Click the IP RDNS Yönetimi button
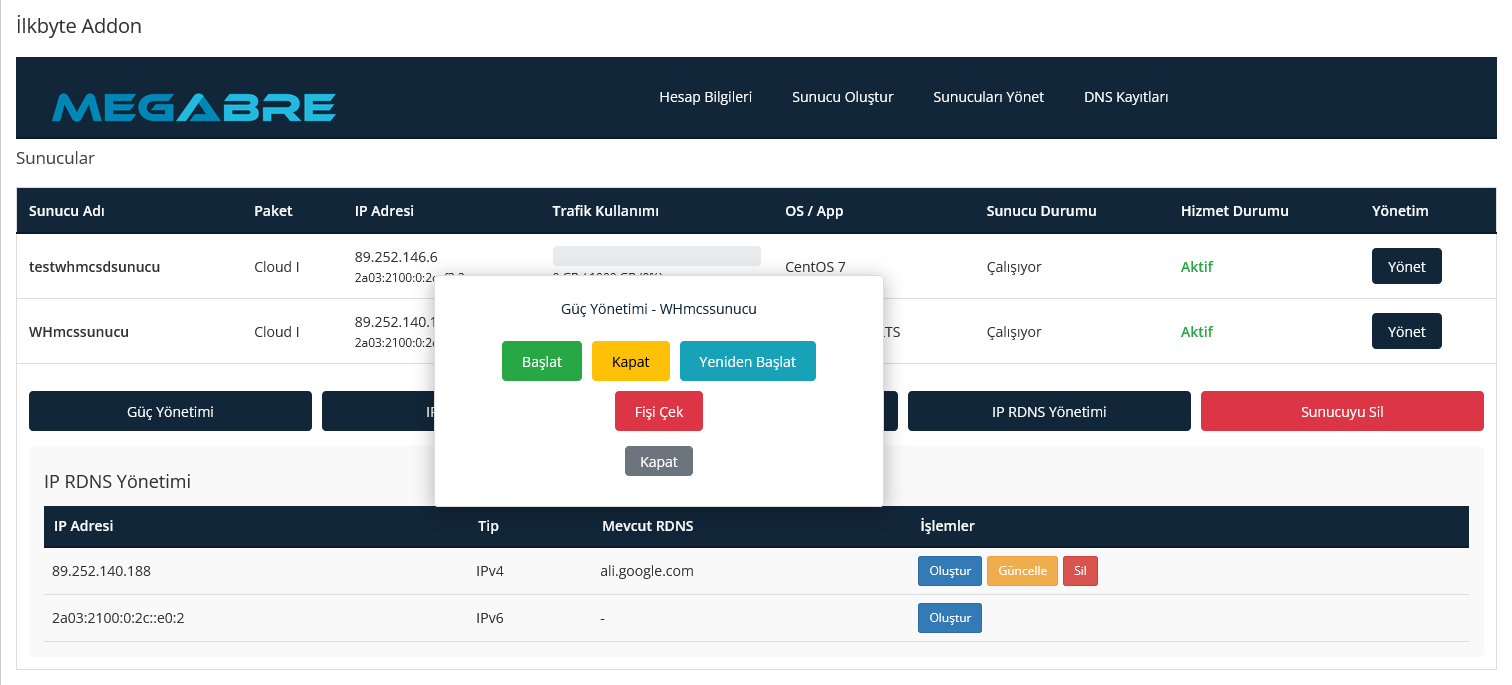This screenshot has width=1512, height=685. click(1049, 411)
